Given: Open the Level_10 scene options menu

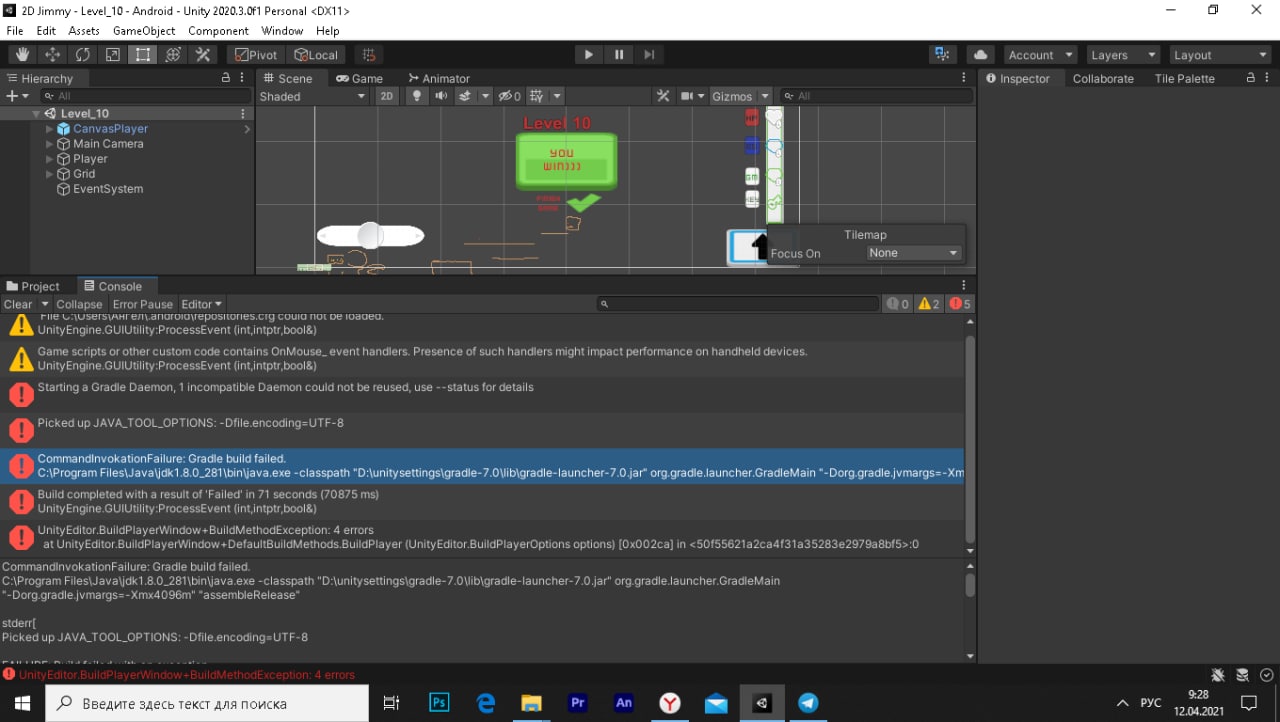Looking at the screenshot, I should point(243,114).
